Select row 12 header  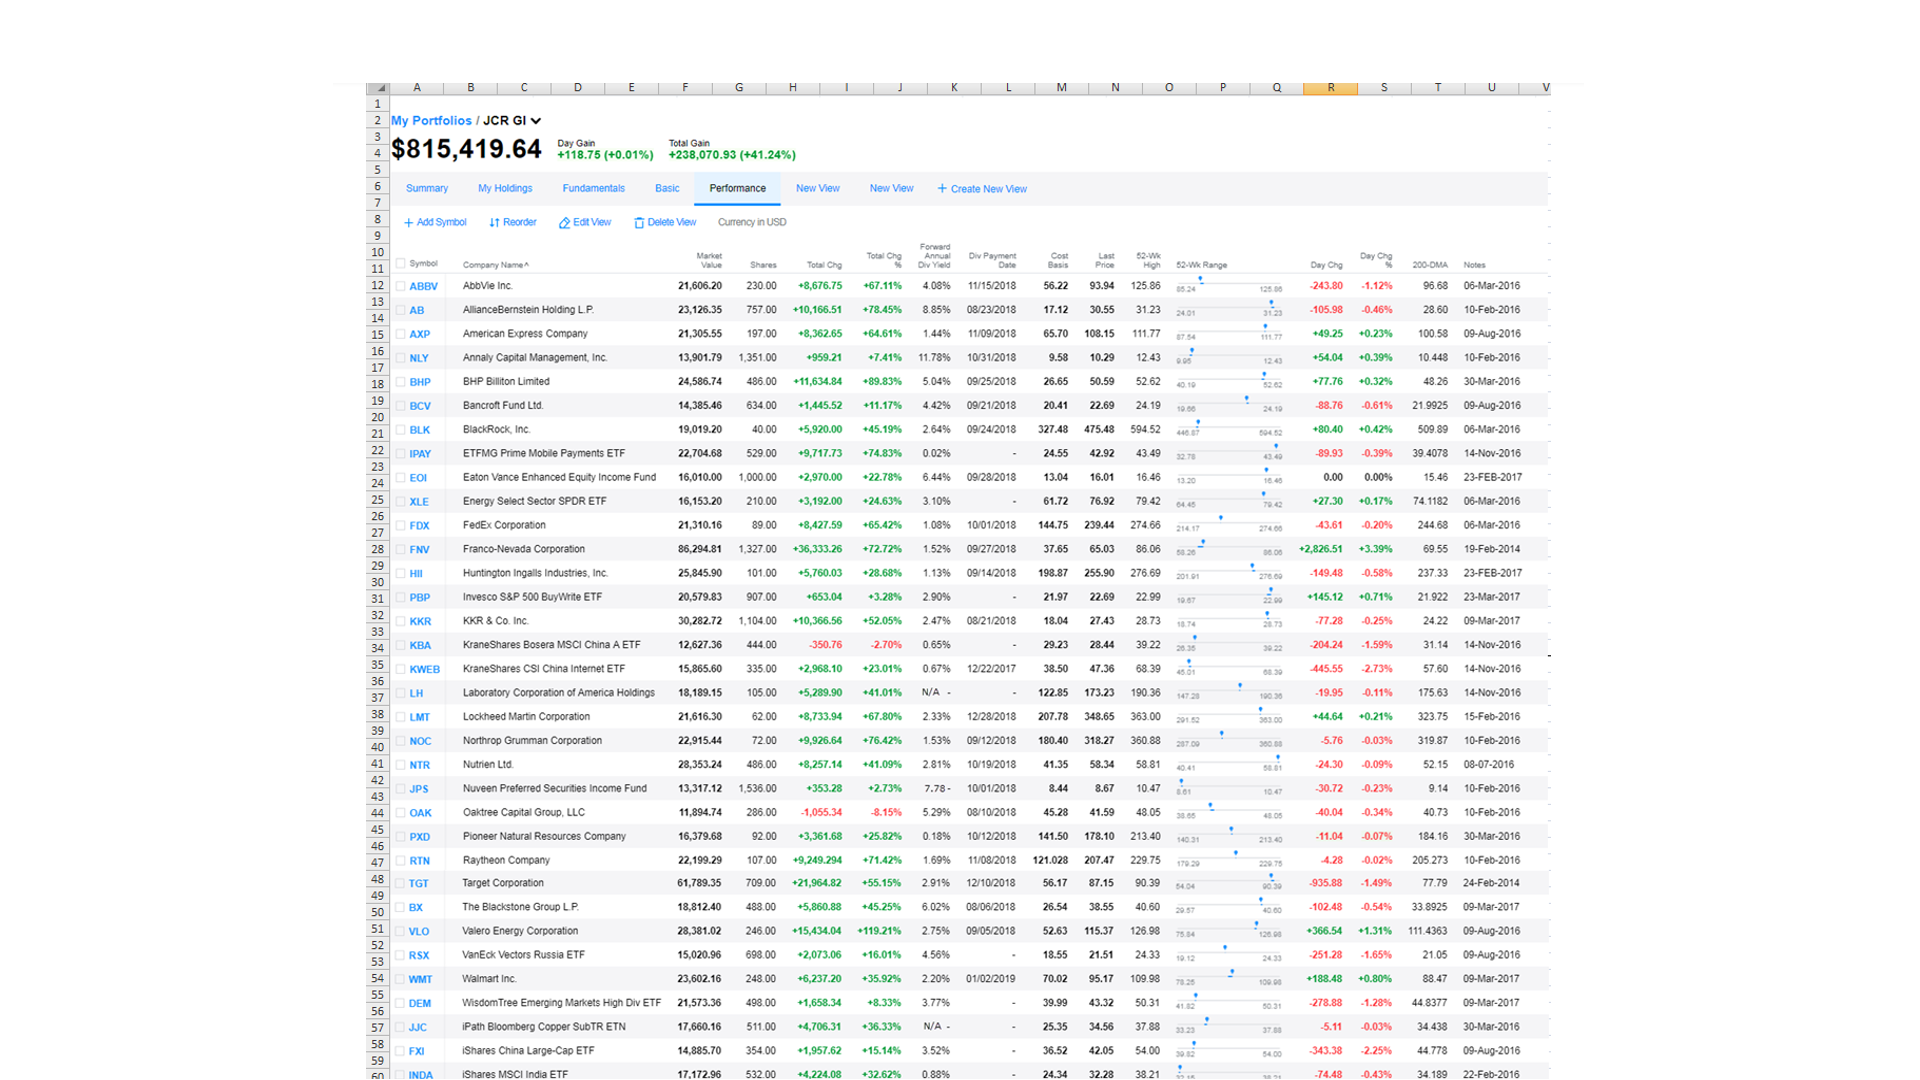click(x=378, y=285)
